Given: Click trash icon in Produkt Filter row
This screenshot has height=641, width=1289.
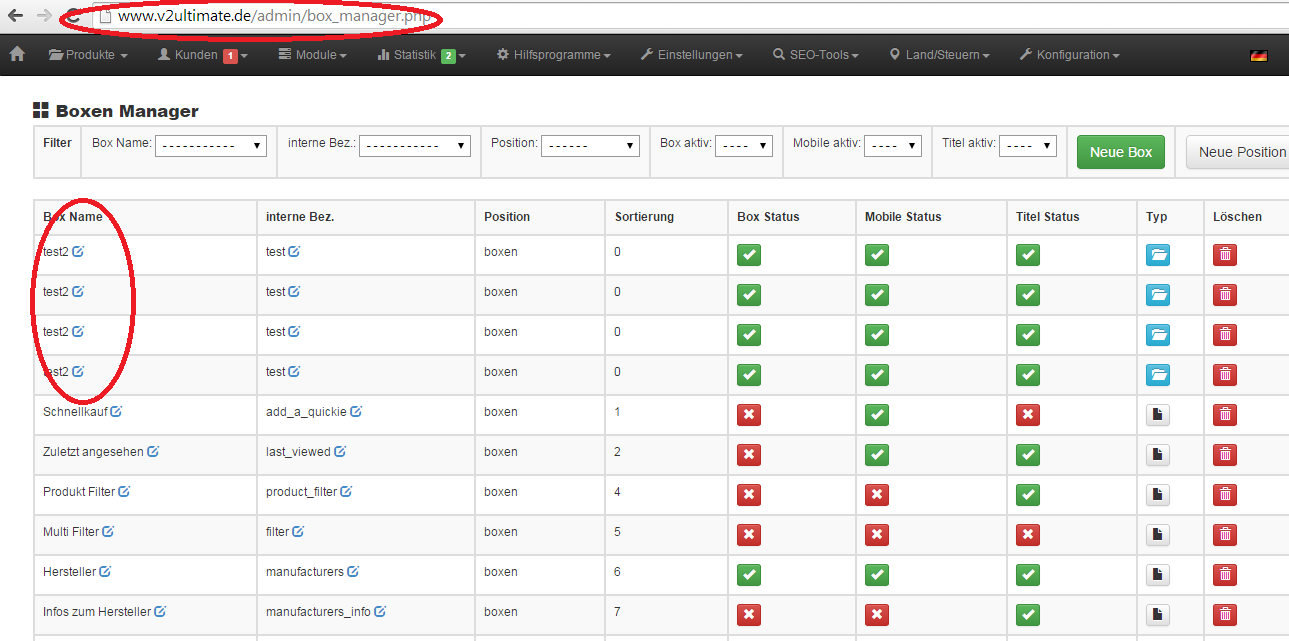Looking at the screenshot, I should pyautogui.click(x=1225, y=495).
